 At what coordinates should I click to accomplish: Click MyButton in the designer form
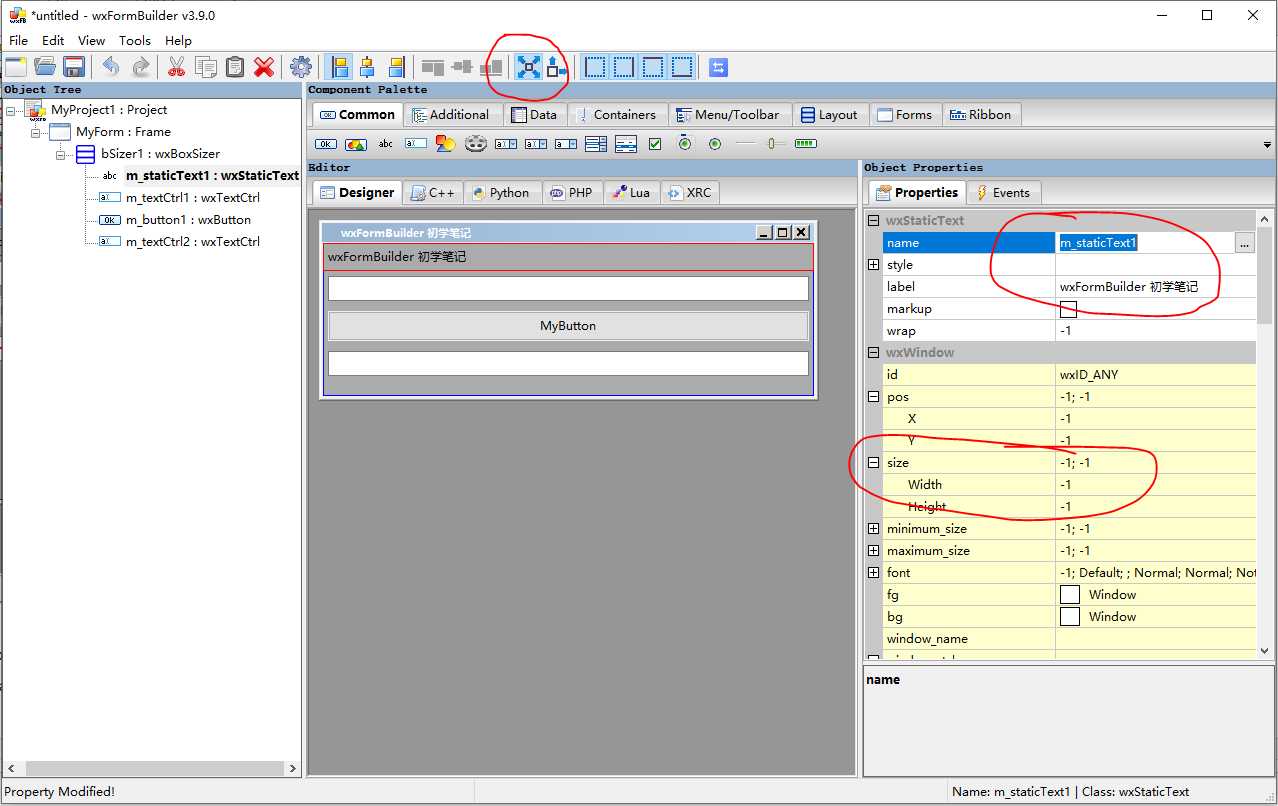(x=568, y=326)
